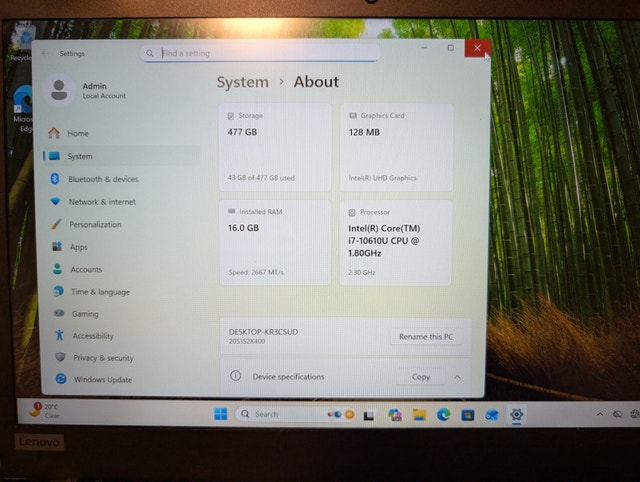The image size is (640, 482).
Task: Open the Home settings page
Action: coord(122,133)
